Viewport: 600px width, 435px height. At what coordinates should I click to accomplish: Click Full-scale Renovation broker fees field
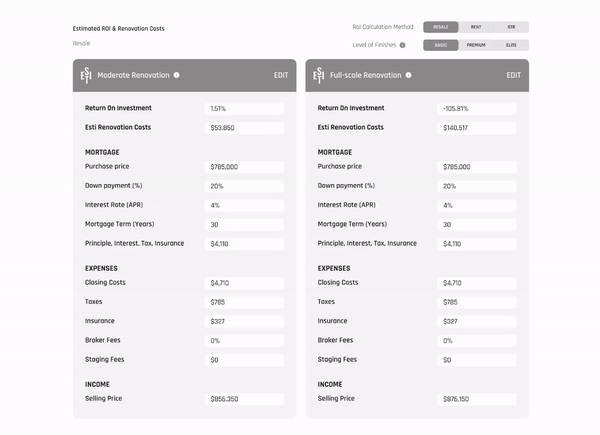476,341
